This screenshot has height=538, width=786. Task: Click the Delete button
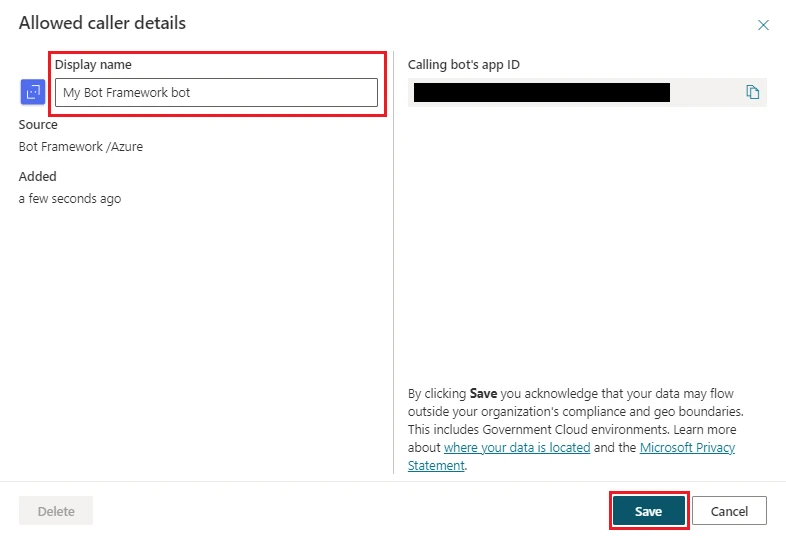point(56,511)
